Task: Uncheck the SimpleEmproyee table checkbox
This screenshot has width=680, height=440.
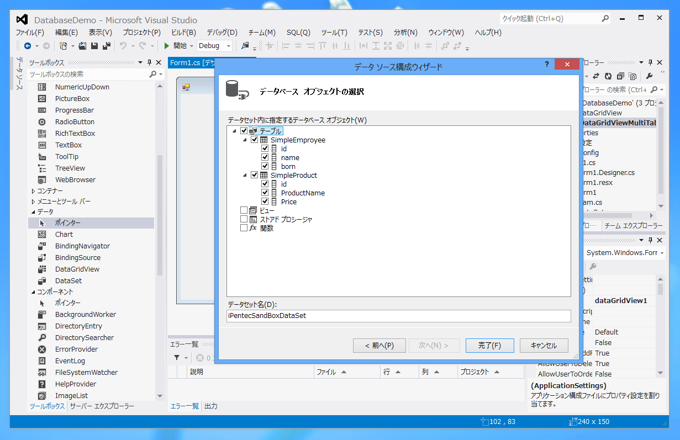Action: (255, 140)
